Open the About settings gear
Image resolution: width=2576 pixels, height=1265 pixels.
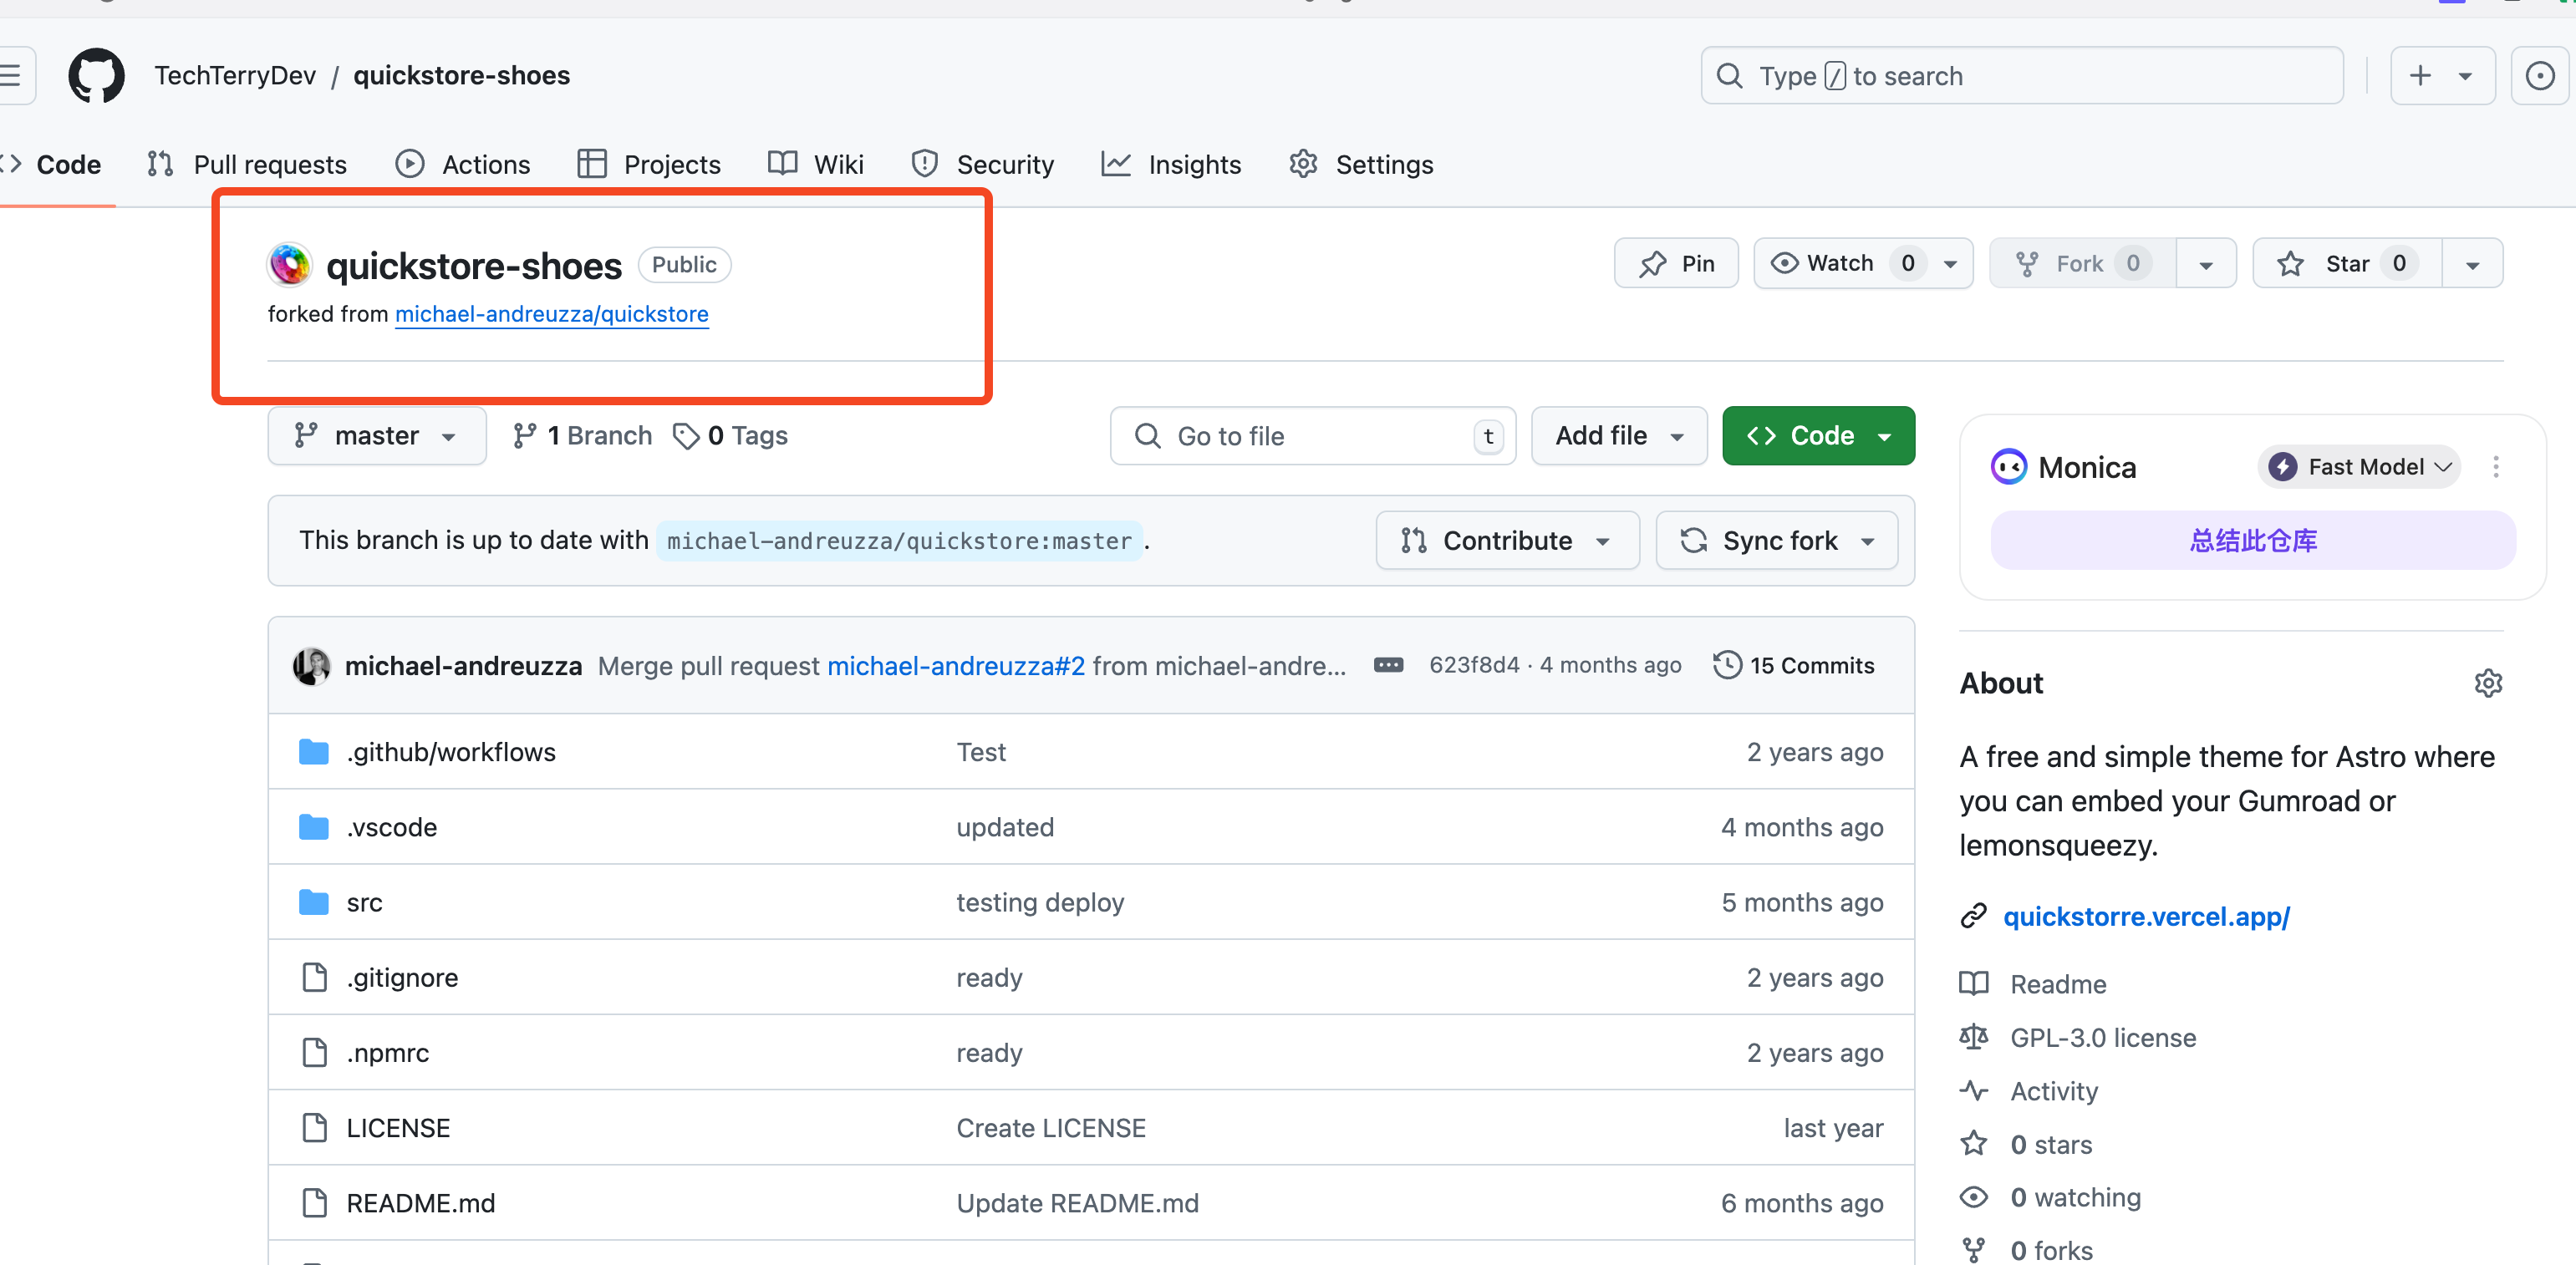click(2488, 683)
